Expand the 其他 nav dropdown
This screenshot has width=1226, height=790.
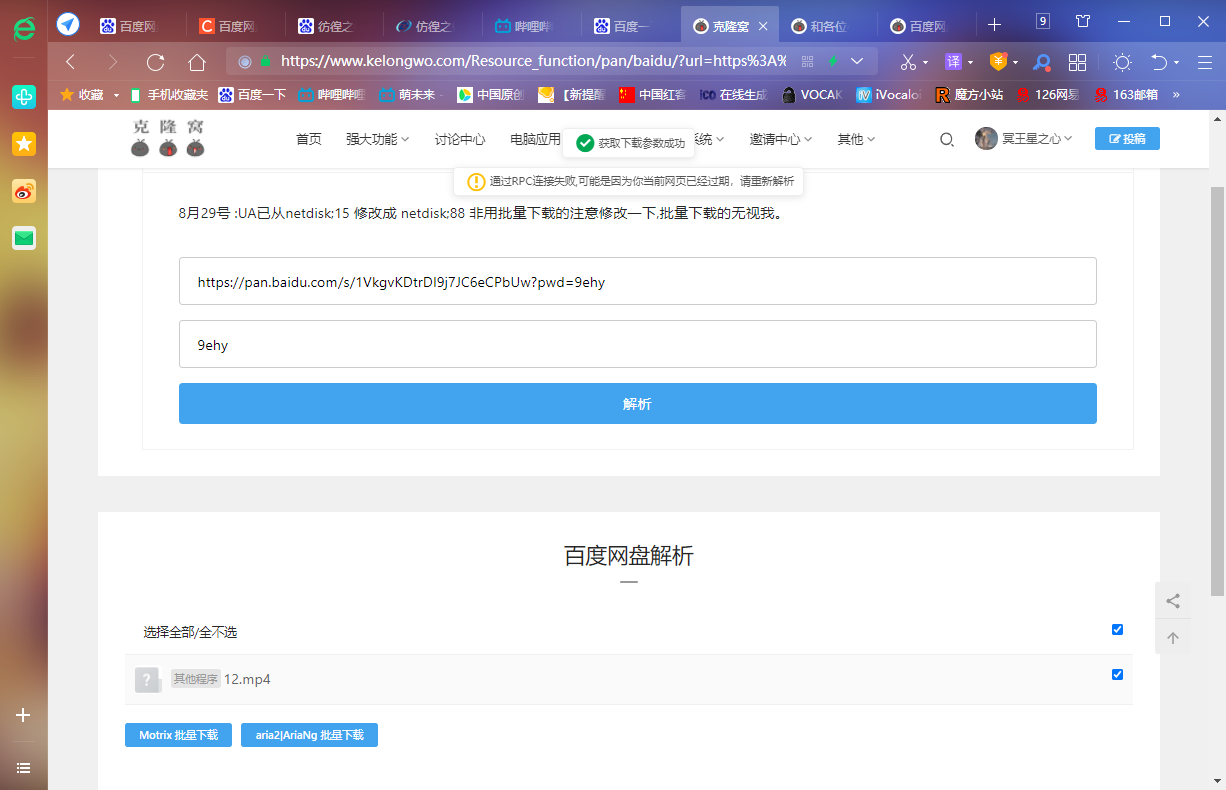pos(856,139)
